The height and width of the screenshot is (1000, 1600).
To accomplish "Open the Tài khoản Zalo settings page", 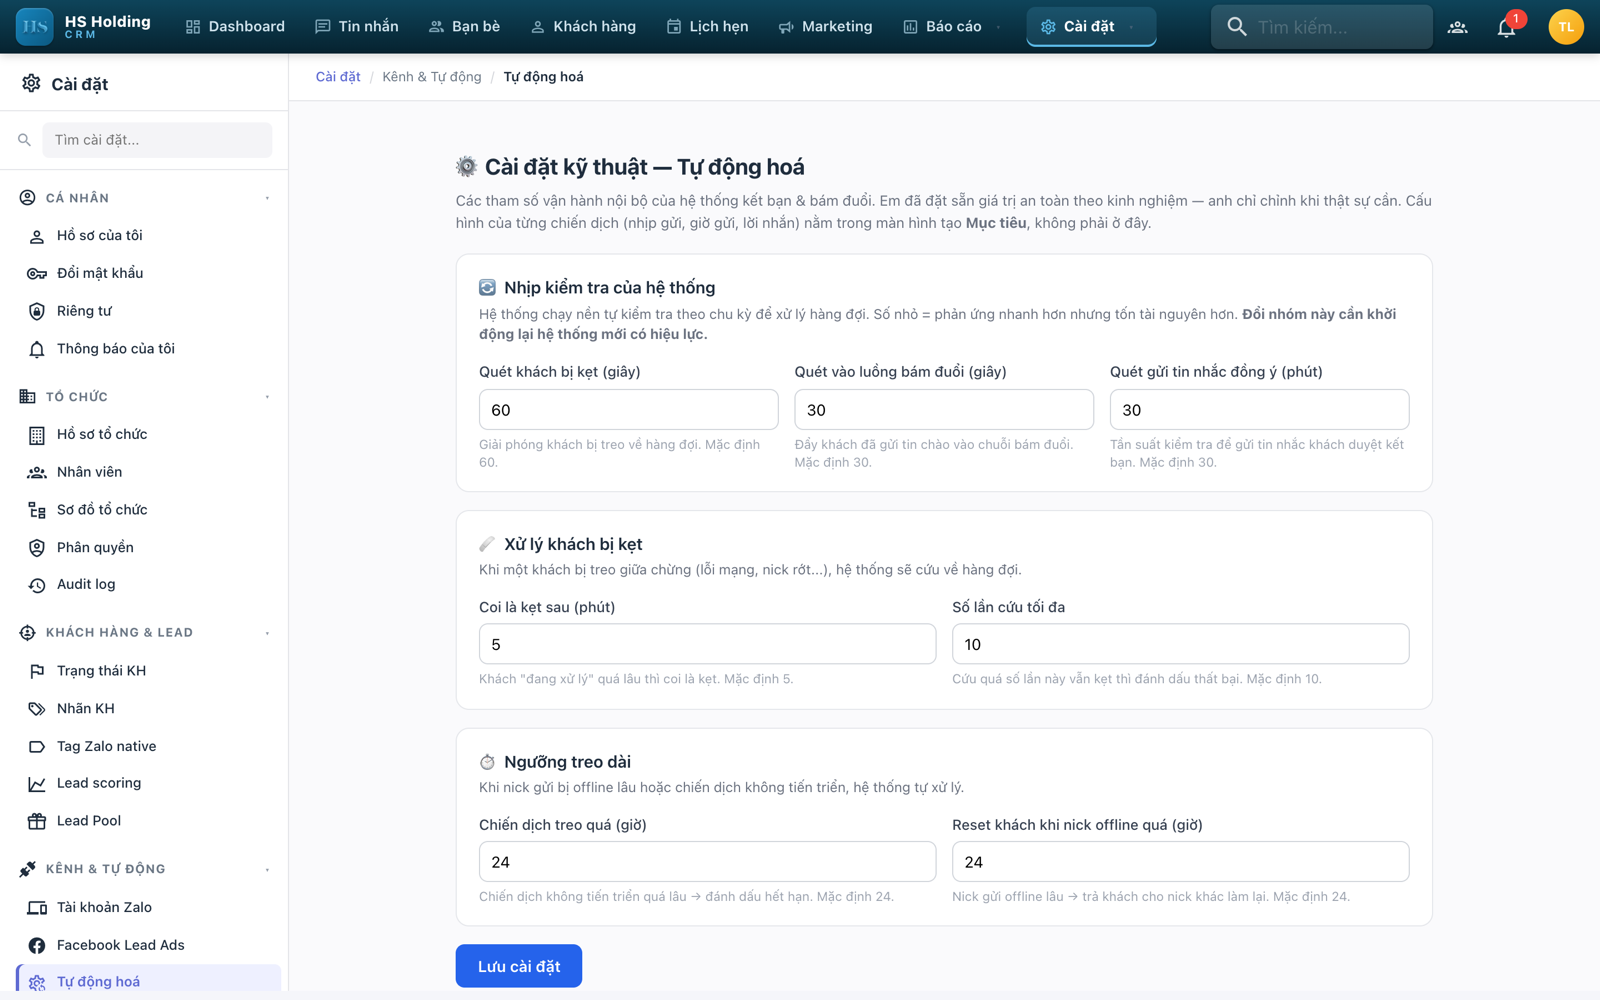I will (x=148, y=908).
